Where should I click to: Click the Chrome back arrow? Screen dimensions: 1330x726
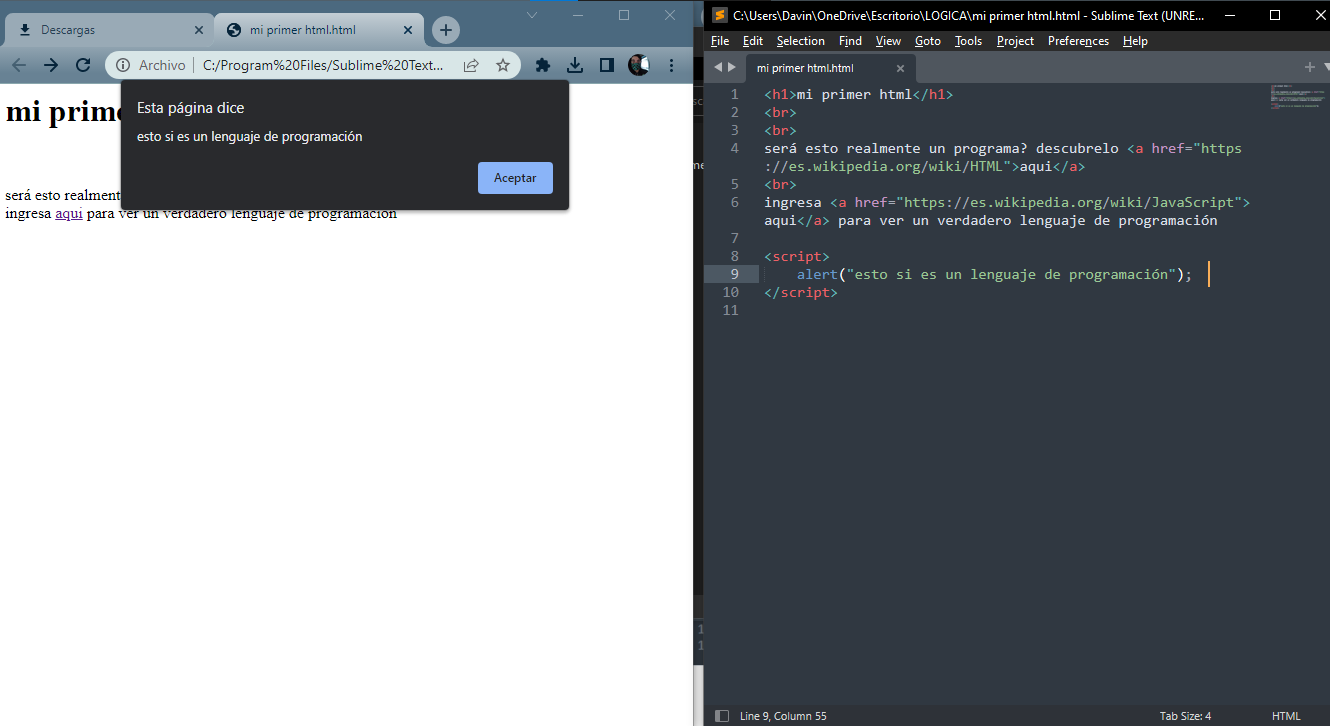(x=19, y=65)
